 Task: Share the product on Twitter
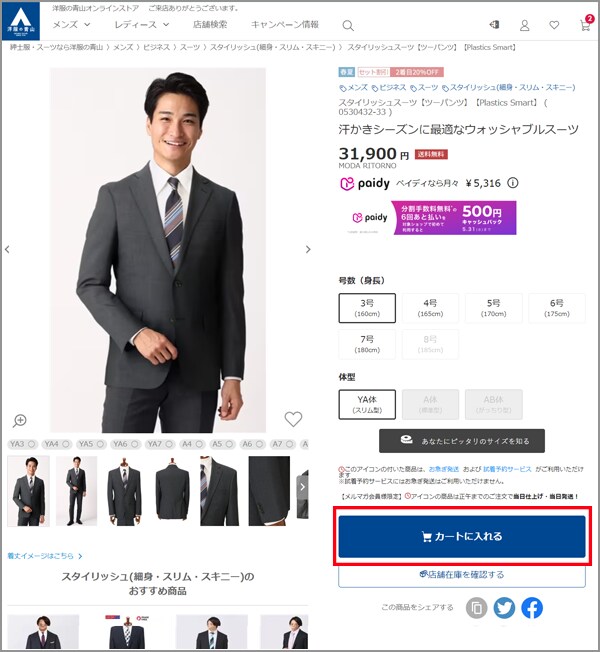pos(504,607)
